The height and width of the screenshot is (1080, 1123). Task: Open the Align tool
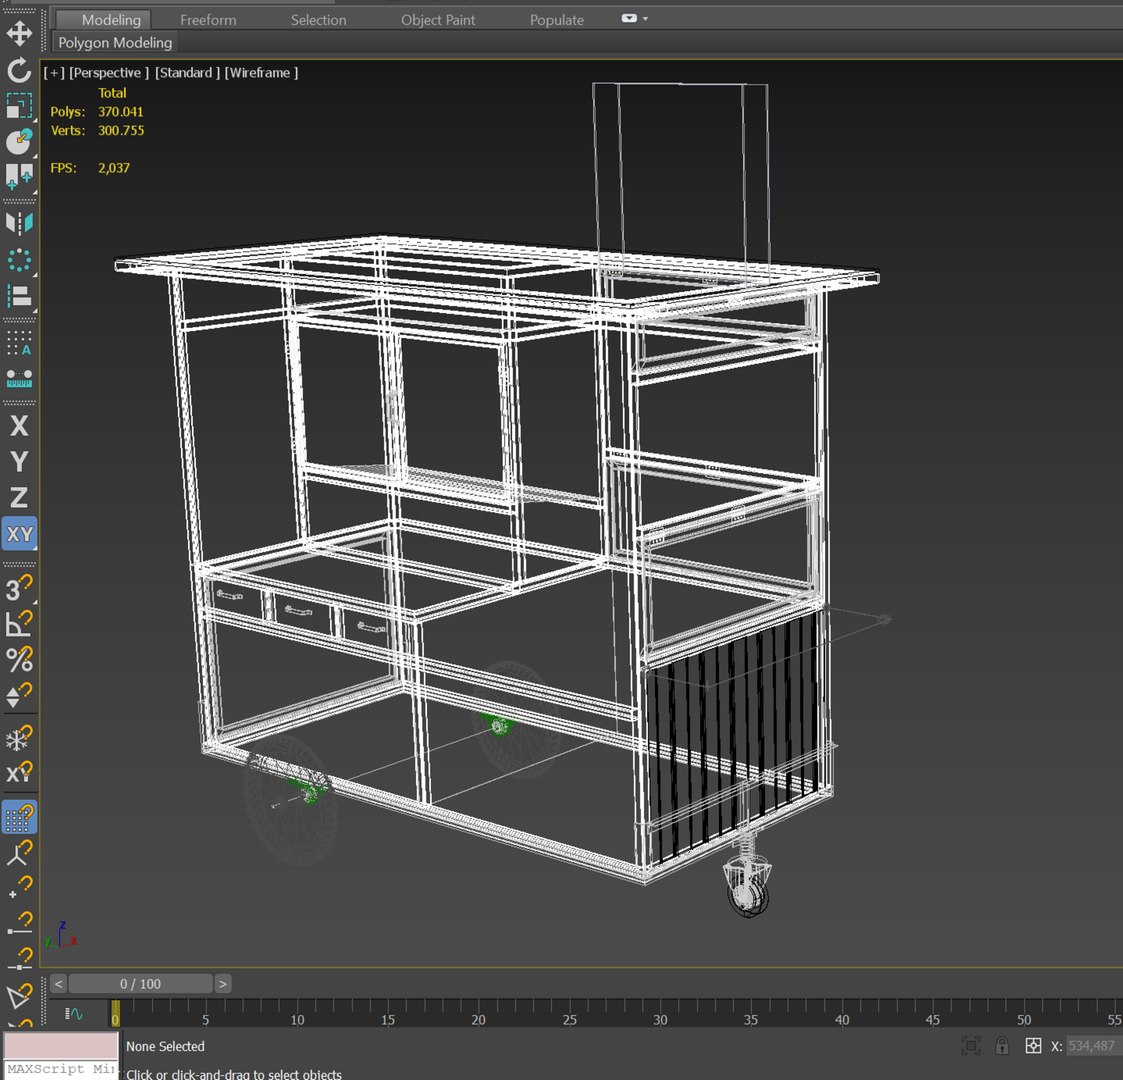(x=19, y=296)
